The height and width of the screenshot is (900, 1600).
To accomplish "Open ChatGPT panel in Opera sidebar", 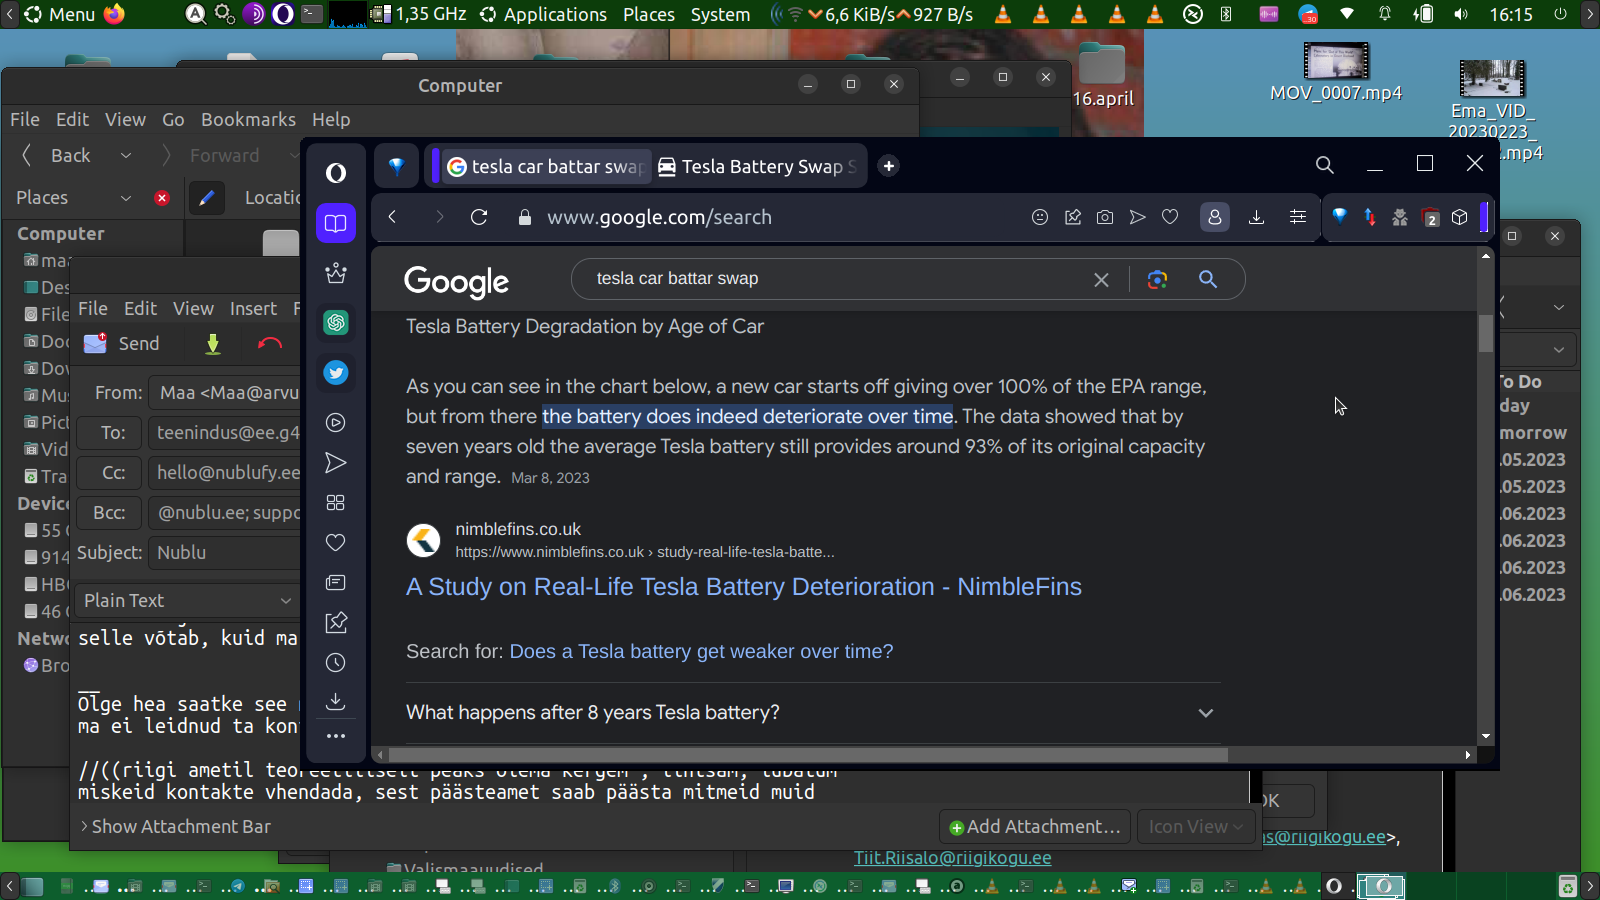I will (336, 322).
